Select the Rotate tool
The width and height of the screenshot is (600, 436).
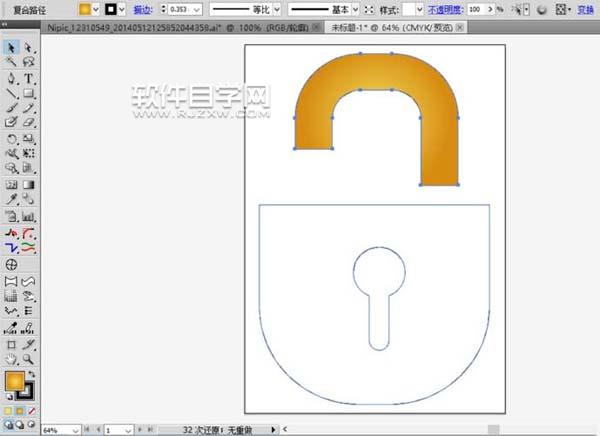(11, 139)
